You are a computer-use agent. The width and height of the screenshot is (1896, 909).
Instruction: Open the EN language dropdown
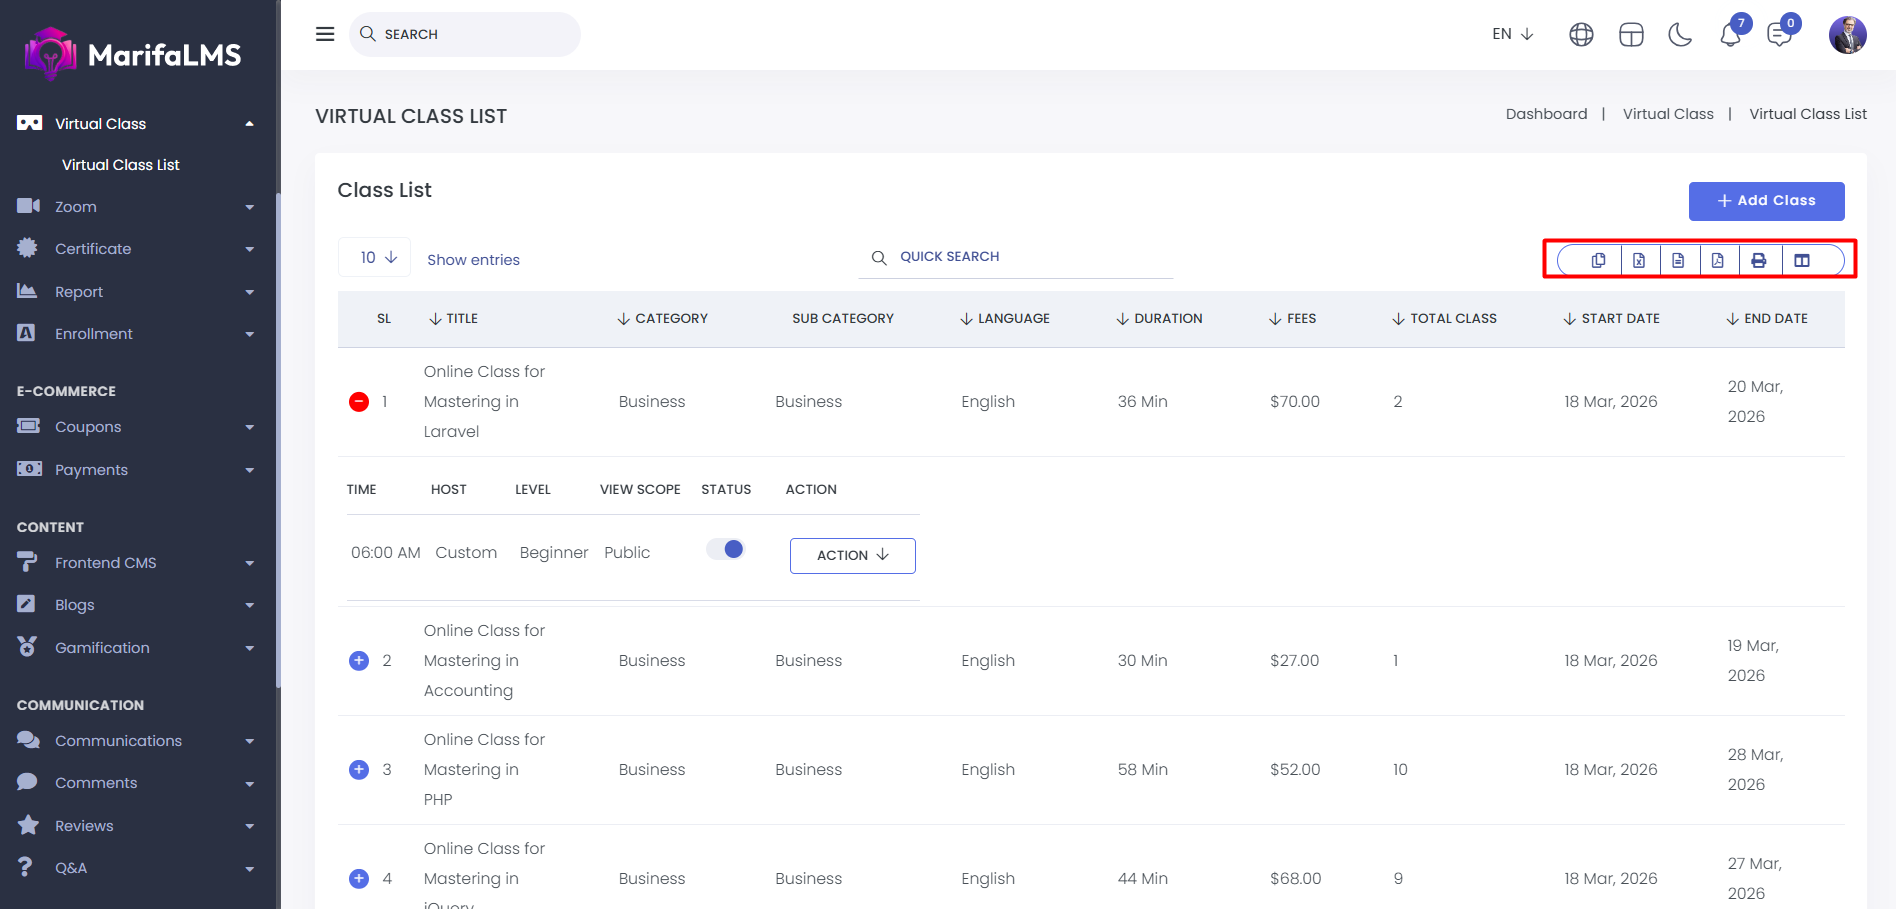click(1512, 34)
